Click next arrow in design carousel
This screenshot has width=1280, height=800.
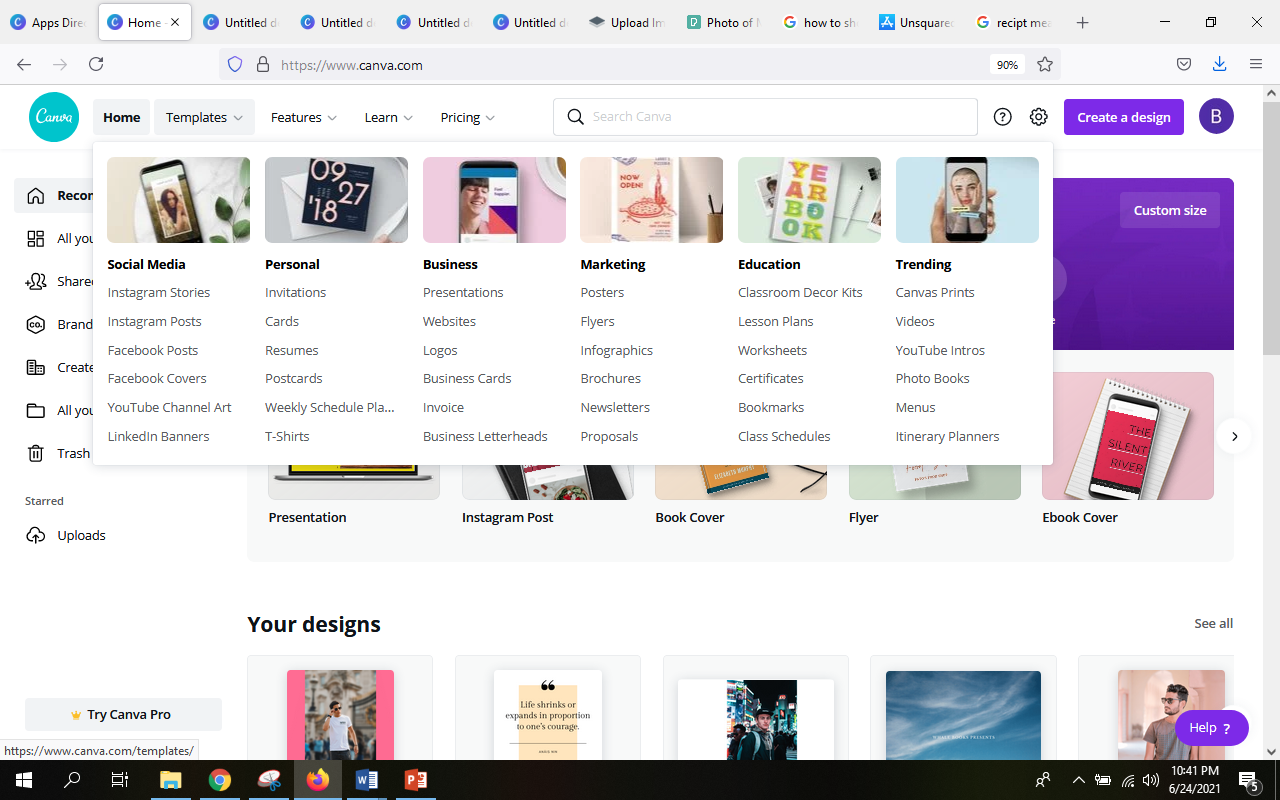pos(1235,436)
